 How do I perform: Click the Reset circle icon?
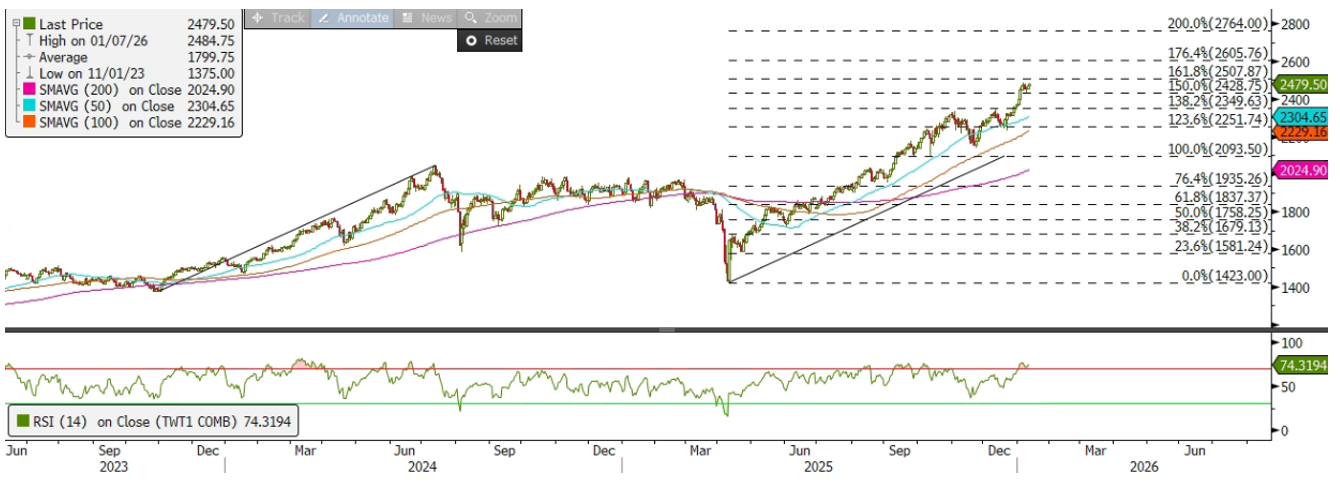[x=471, y=40]
